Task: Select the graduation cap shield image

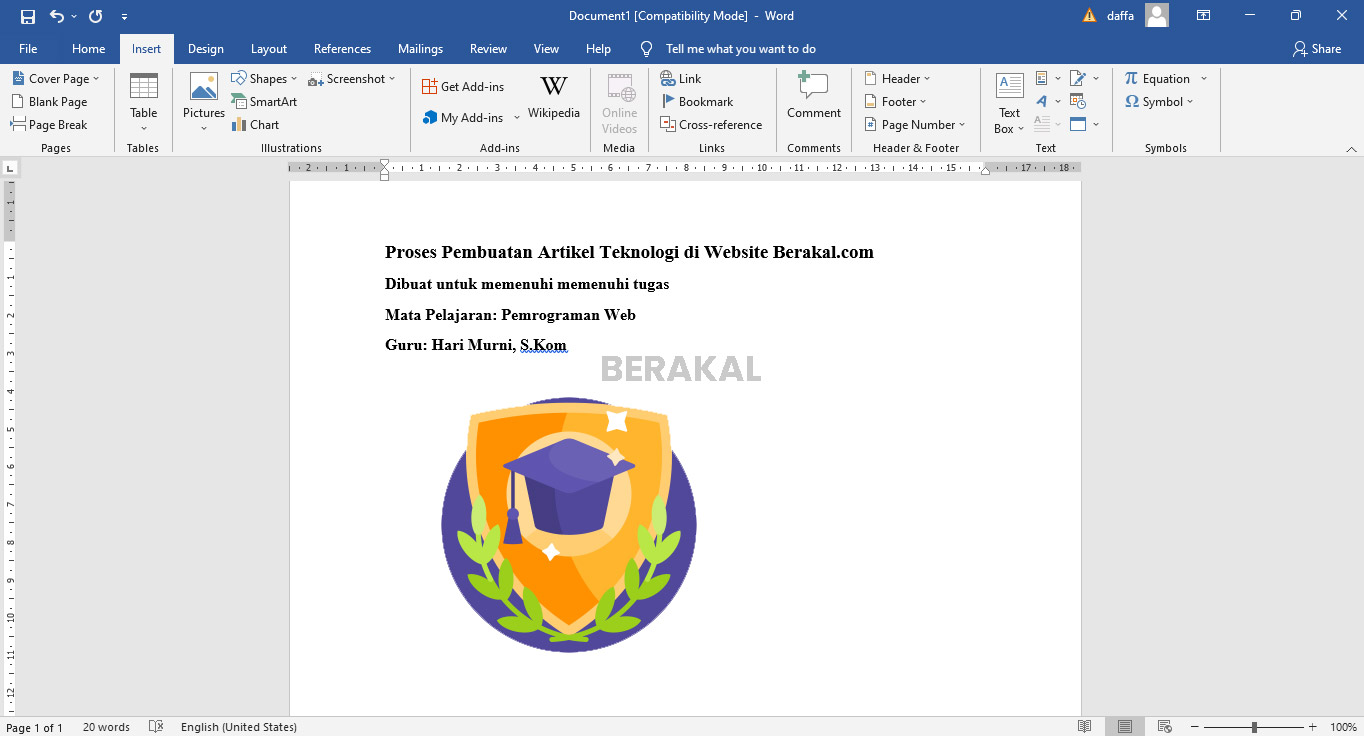Action: tap(569, 525)
